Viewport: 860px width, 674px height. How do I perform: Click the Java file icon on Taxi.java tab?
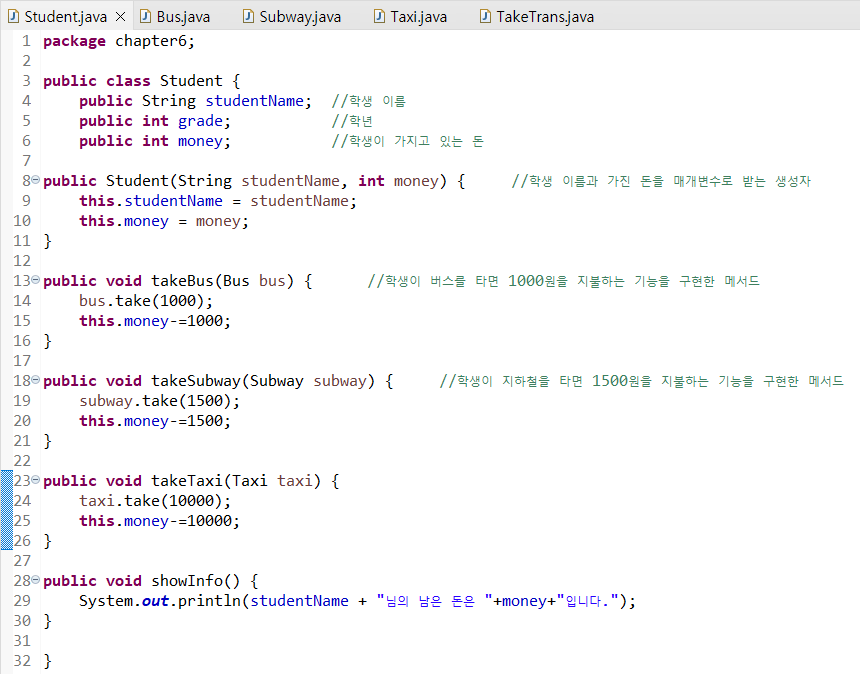point(380,16)
